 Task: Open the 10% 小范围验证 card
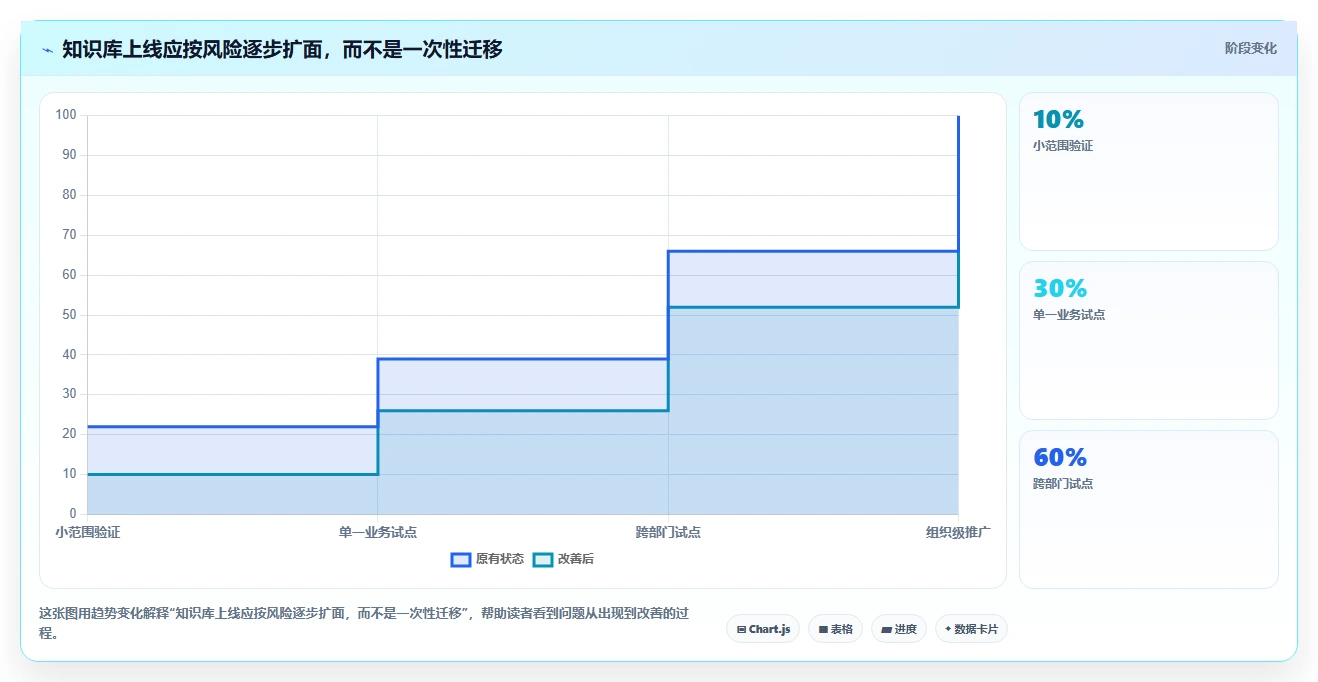click(x=1148, y=171)
